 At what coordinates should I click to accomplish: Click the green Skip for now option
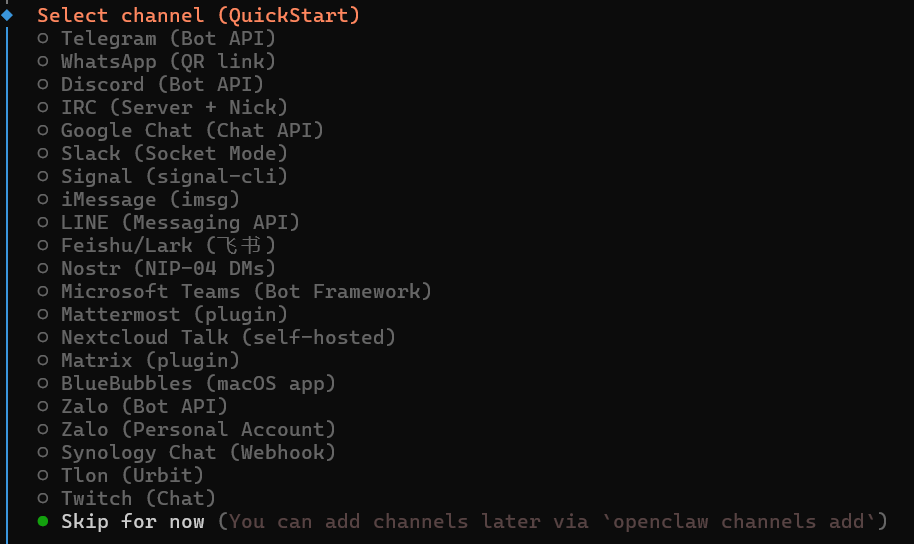point(132,522)
